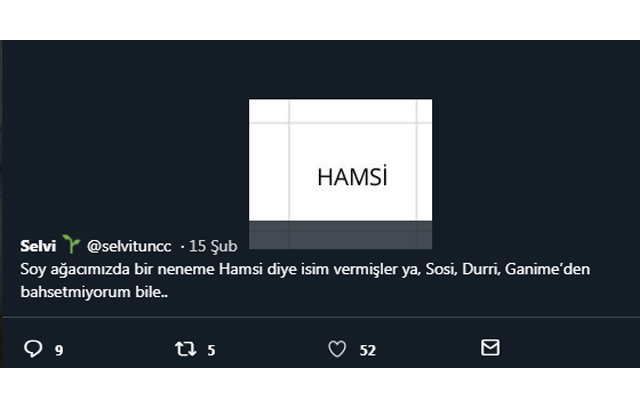Open the Selvi profile name link

point(38,245)
